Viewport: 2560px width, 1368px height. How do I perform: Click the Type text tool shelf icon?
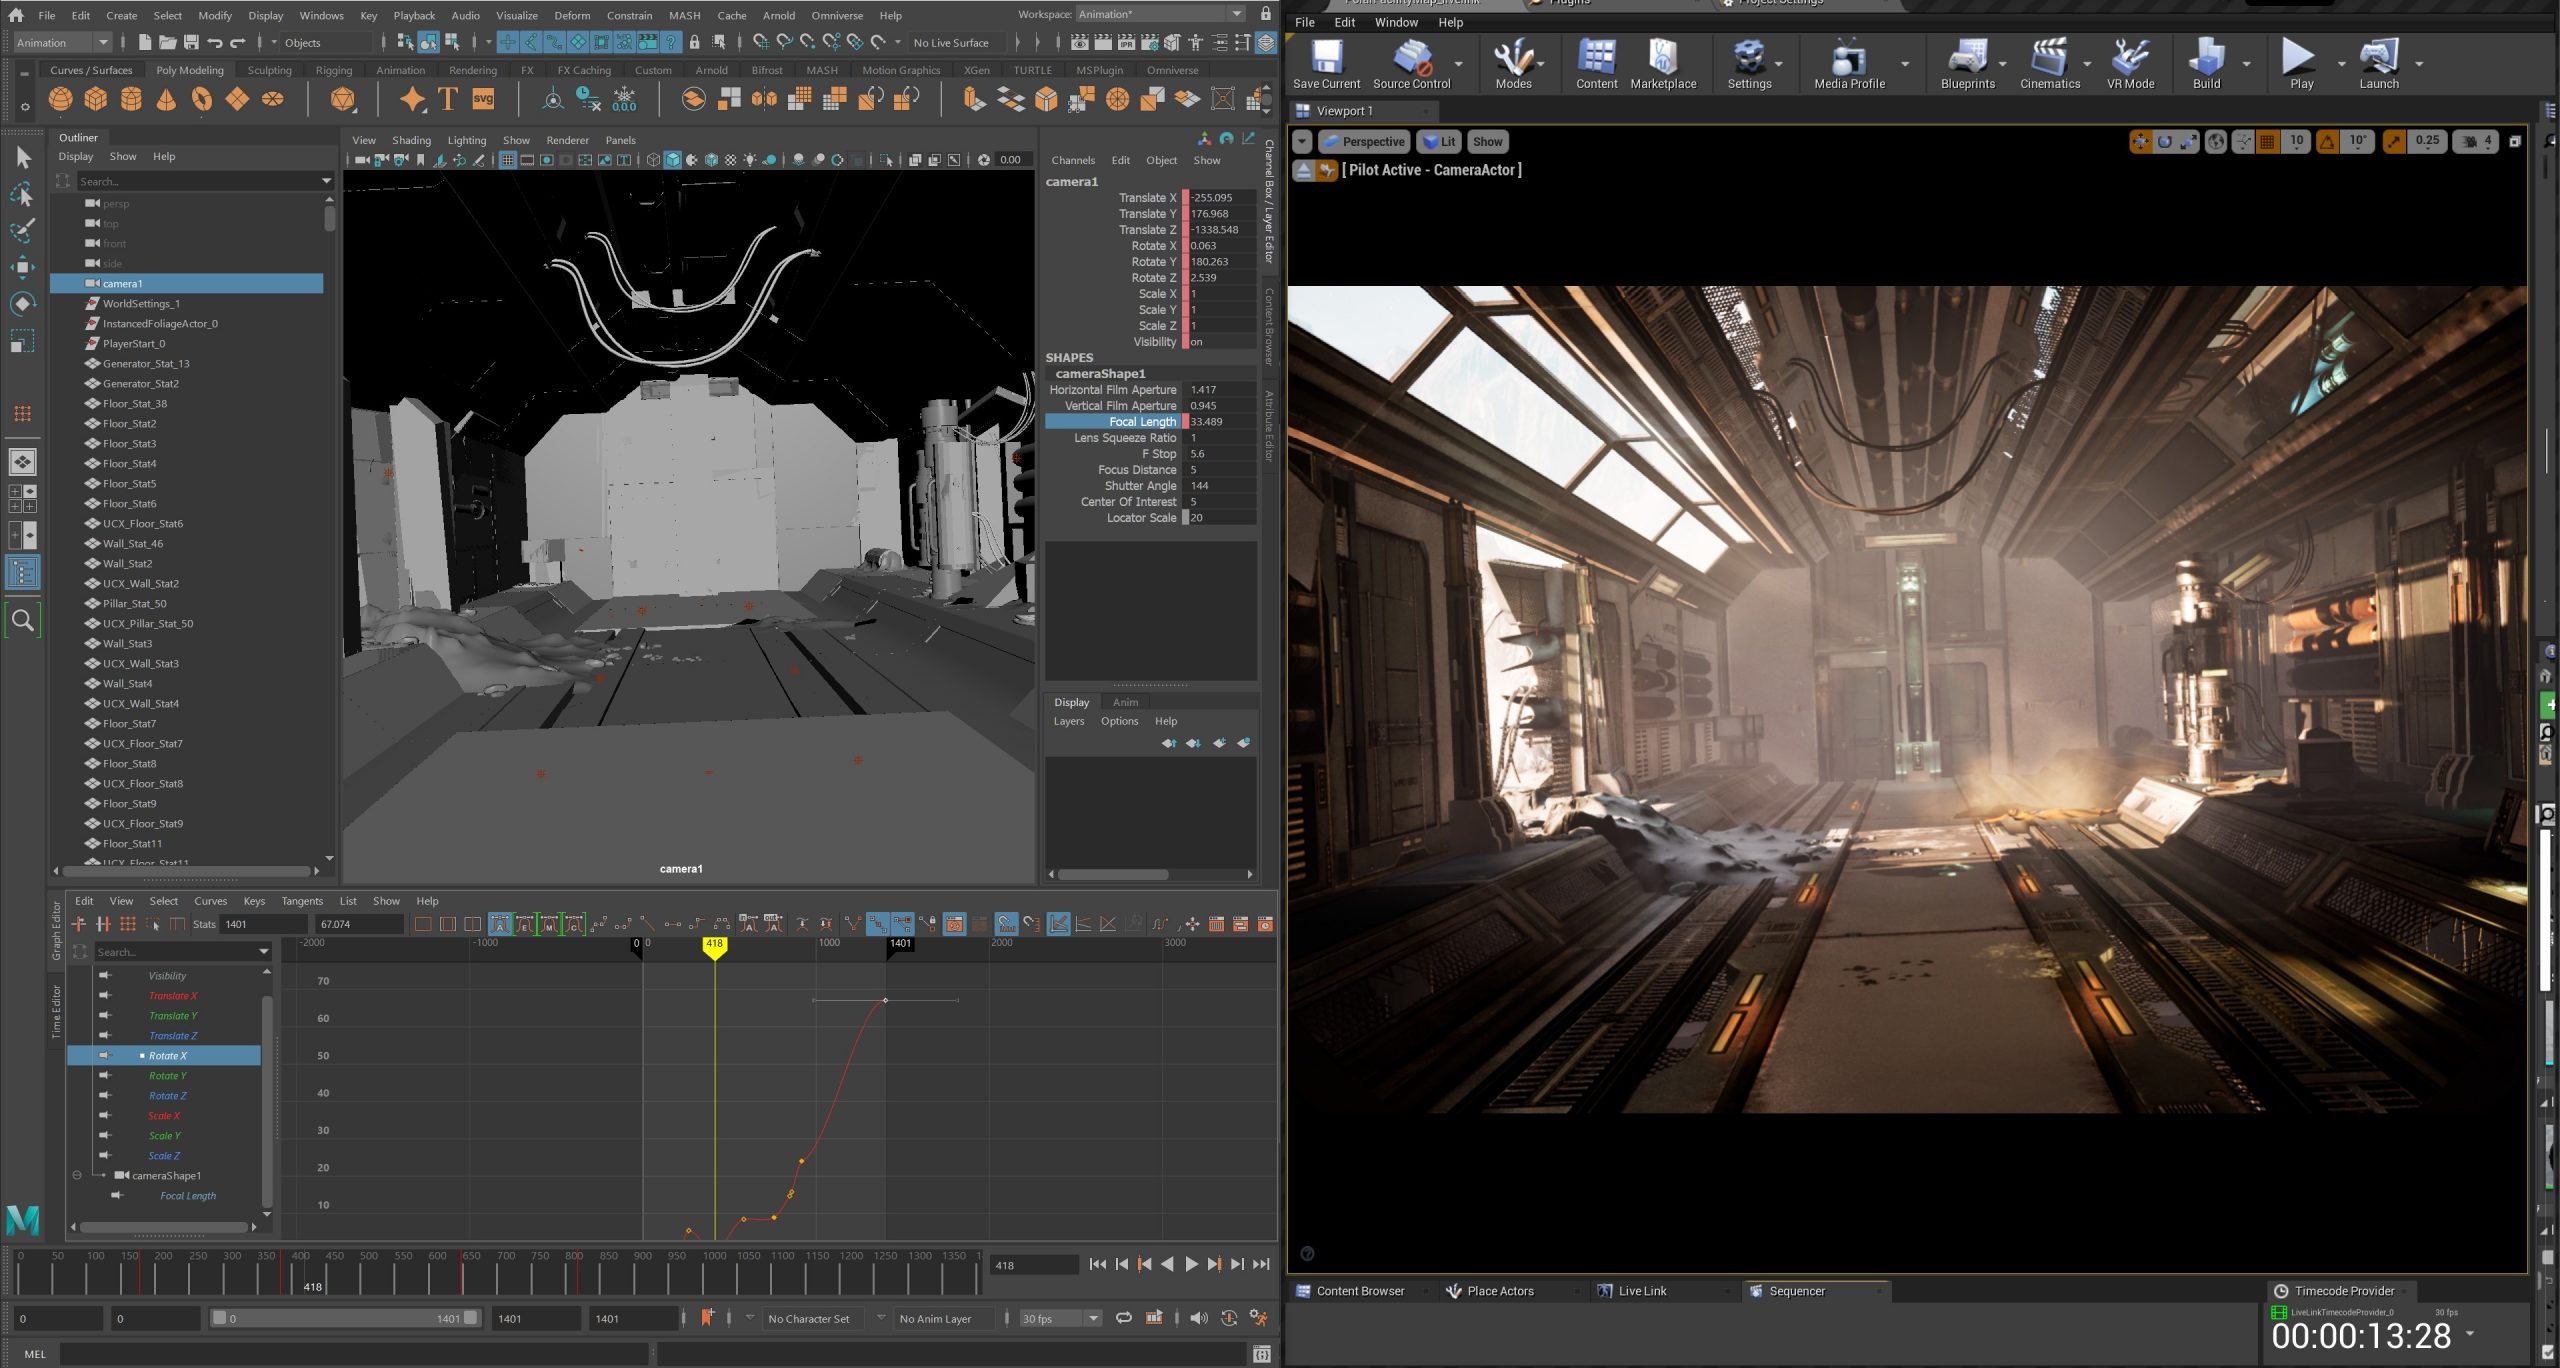(x=447, y=99)
